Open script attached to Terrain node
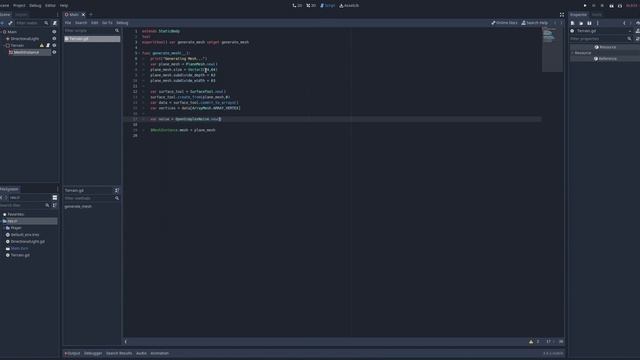 48,46
